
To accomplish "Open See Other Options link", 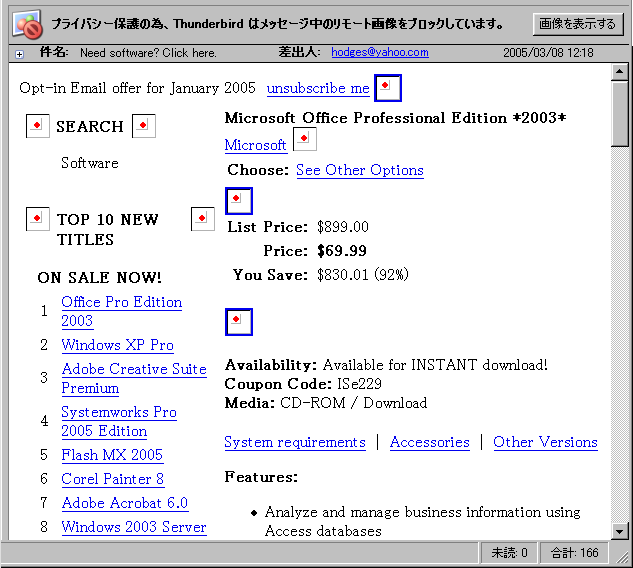I will [360, 170].
